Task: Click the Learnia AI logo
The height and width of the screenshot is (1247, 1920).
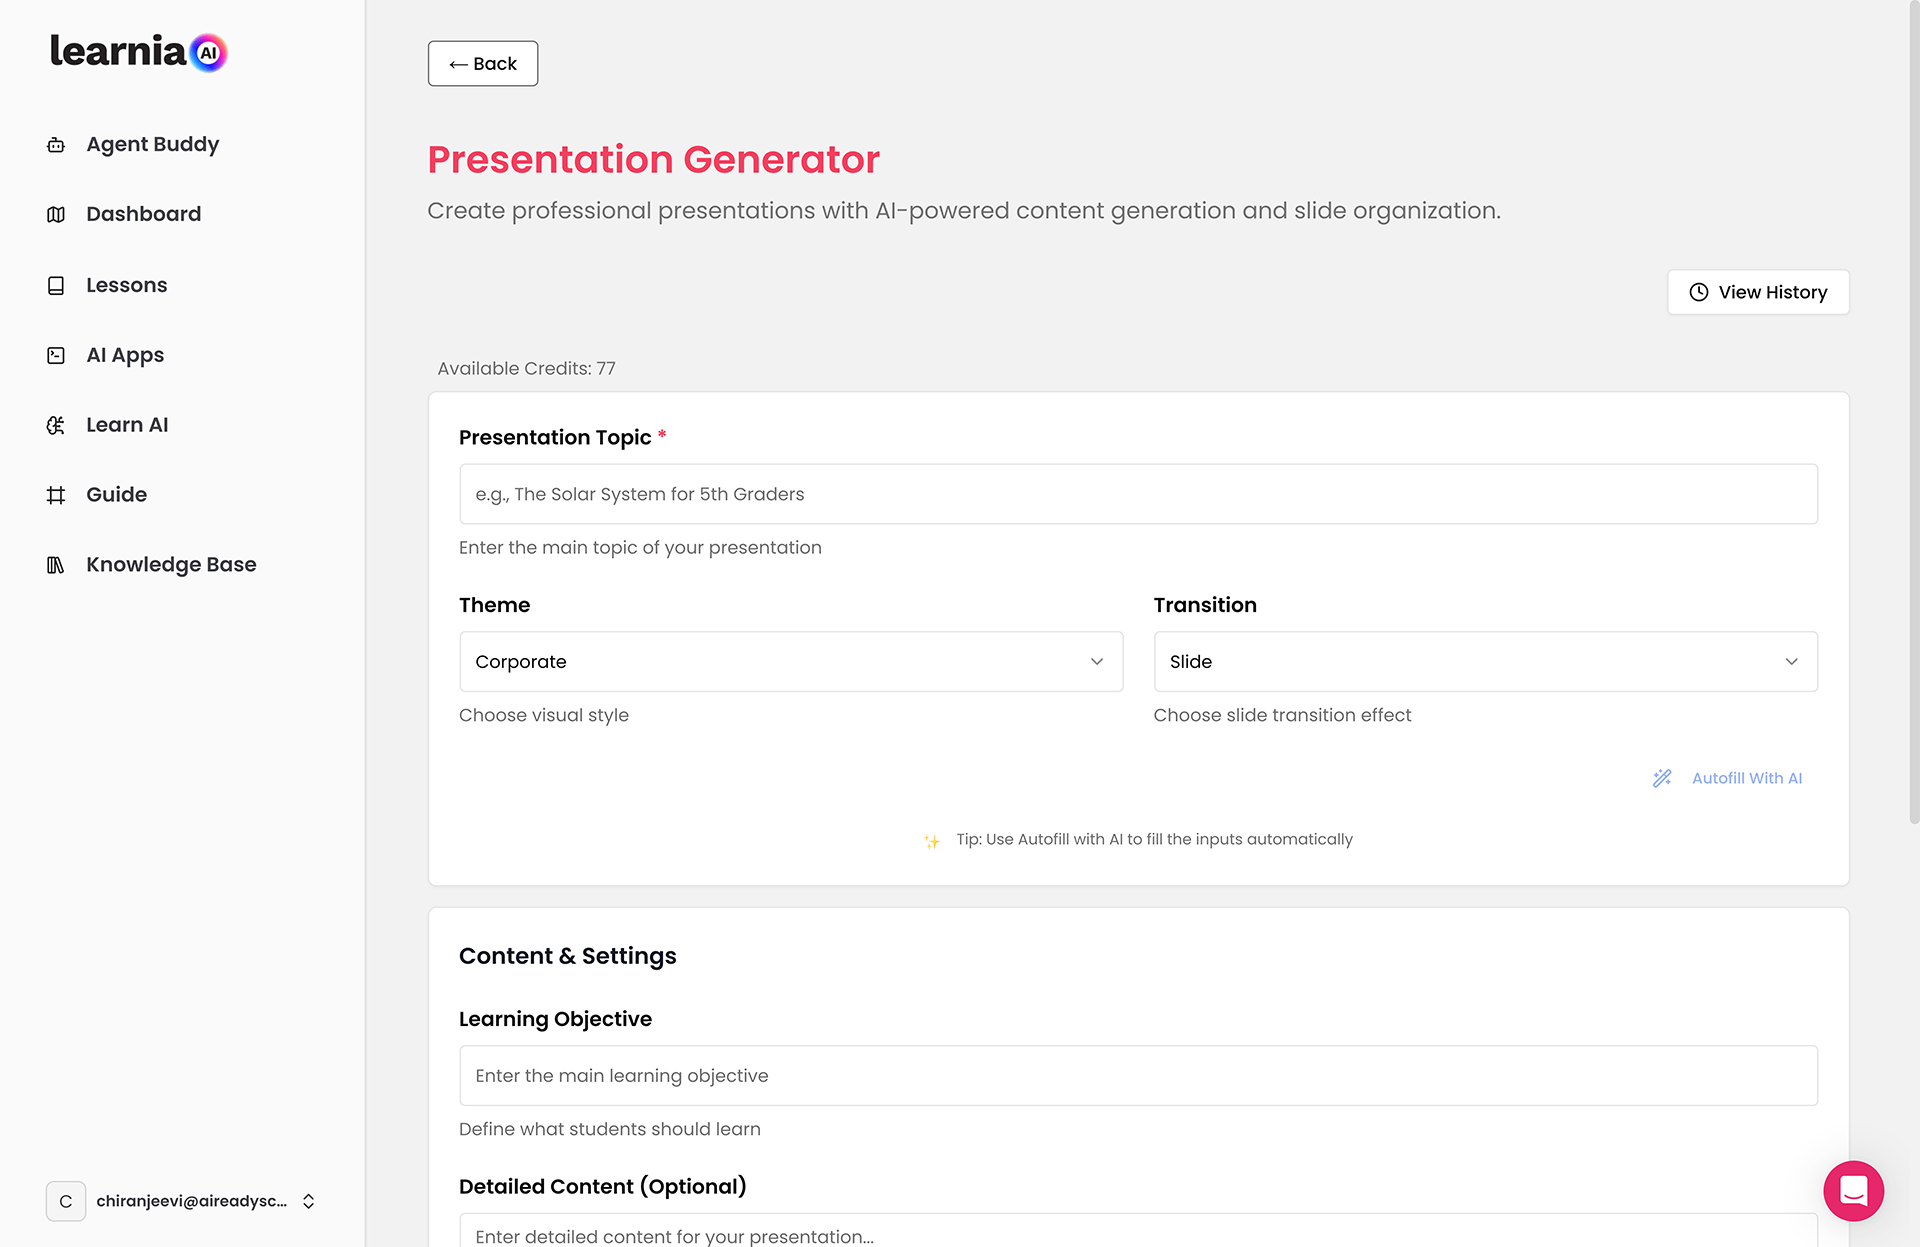Action: (139, 52)
